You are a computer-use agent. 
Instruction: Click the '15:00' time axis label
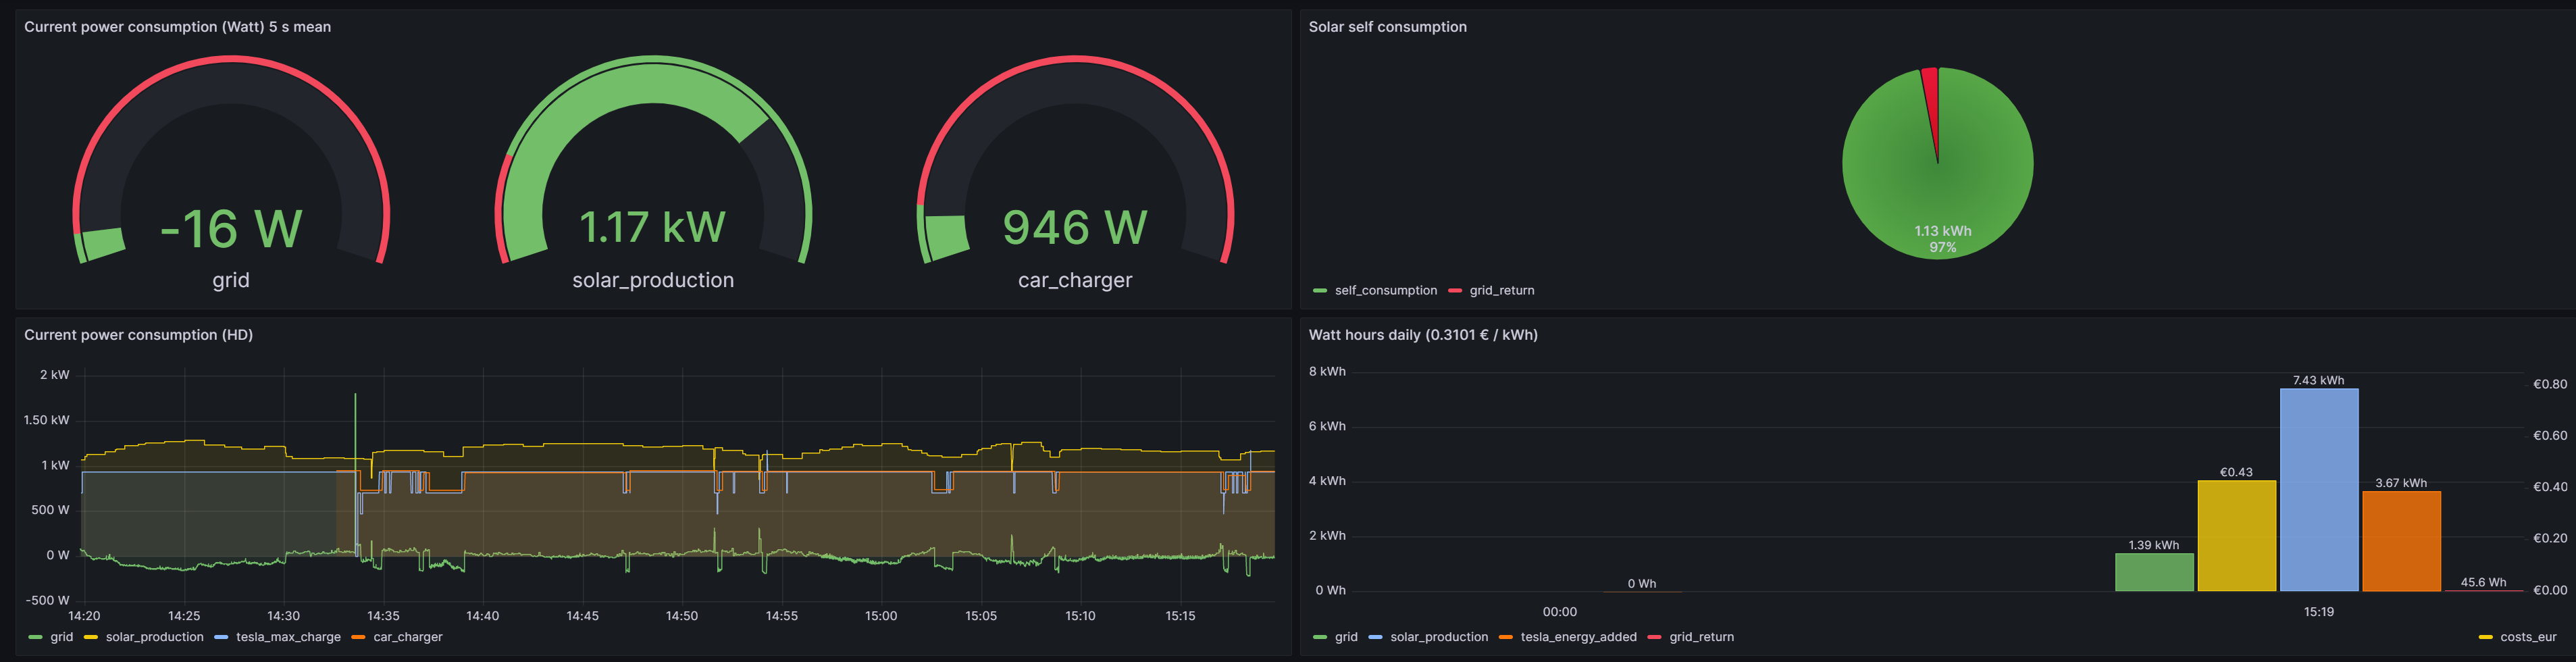click(x=881, y=616)
